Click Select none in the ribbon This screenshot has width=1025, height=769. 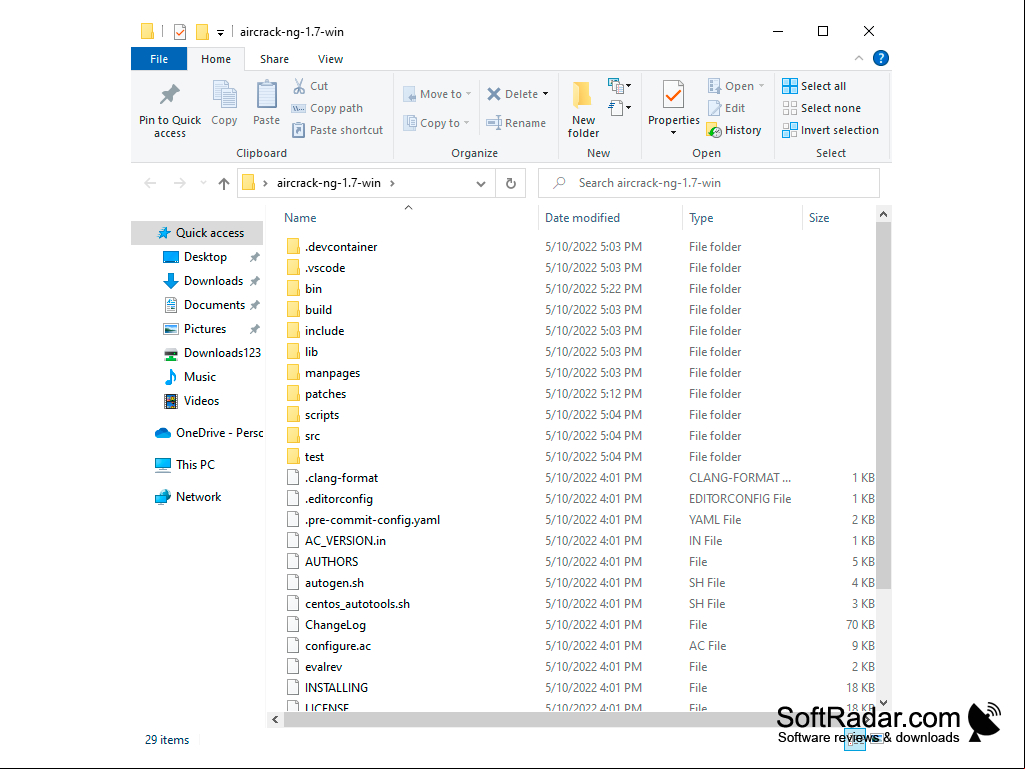[x=822, y=108]
